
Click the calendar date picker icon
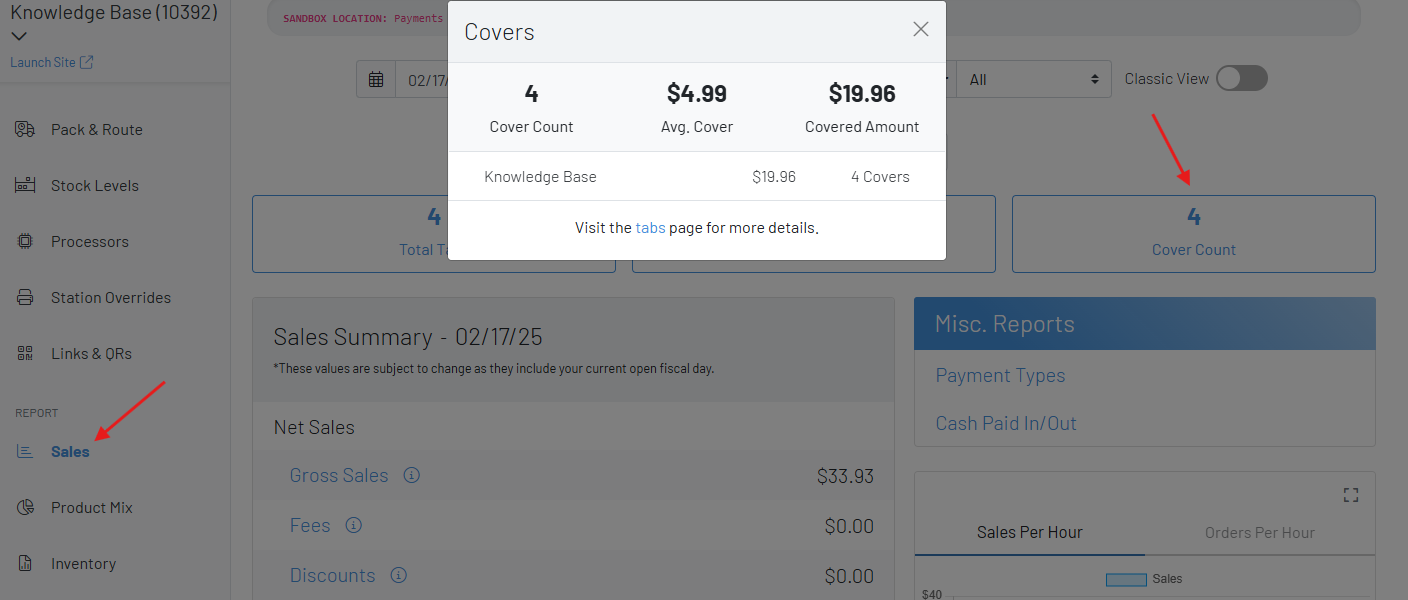pyautogui.click(x=376, y=79)
